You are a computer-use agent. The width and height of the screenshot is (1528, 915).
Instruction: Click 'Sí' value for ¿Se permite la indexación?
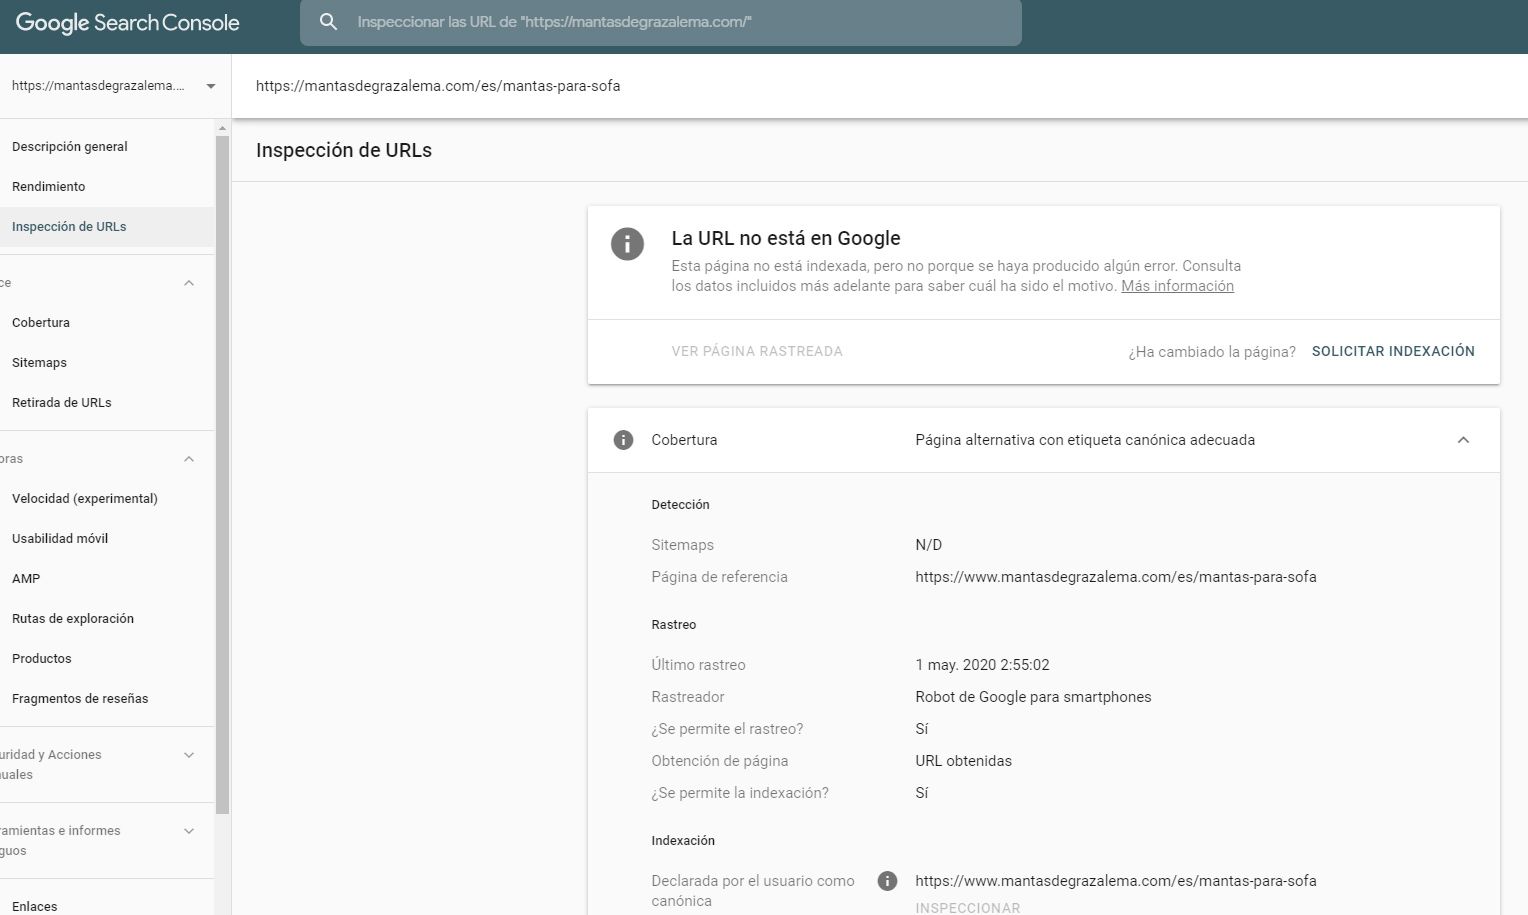tap(922, 793)
